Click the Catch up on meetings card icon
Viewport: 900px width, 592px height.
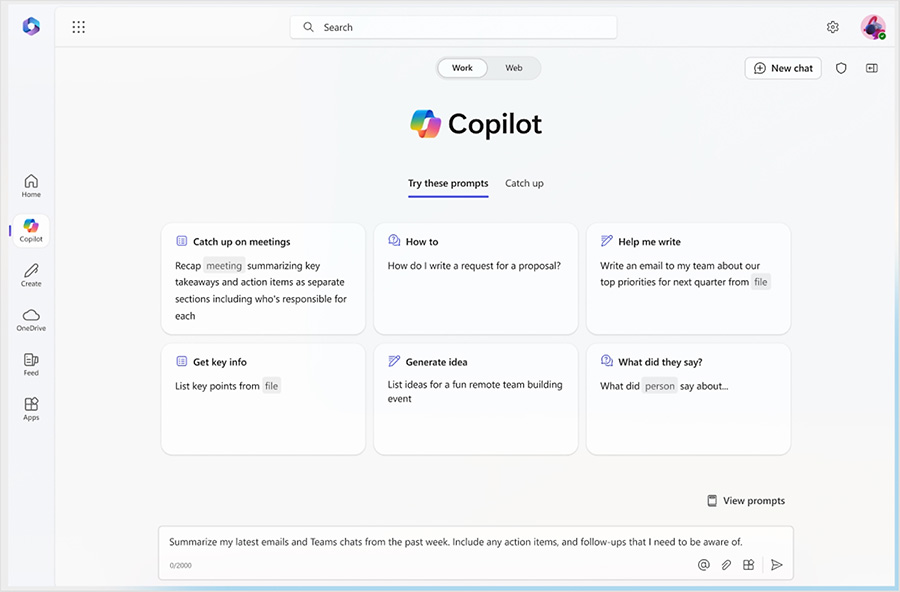(x=181, y=241)
